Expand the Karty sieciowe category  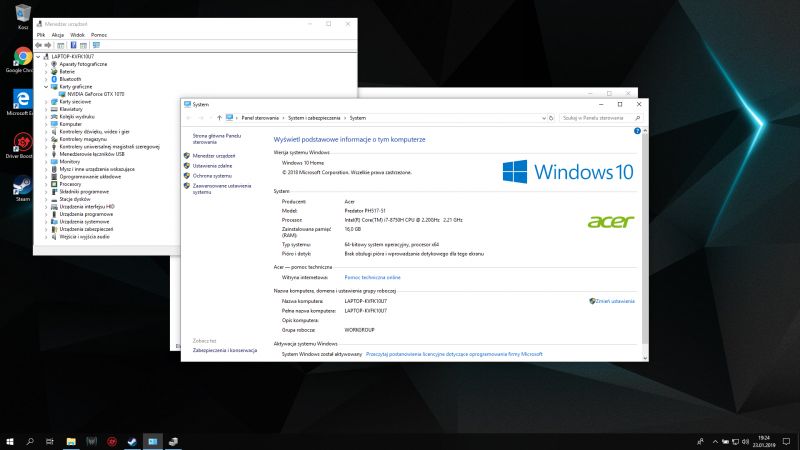[46, 102]
